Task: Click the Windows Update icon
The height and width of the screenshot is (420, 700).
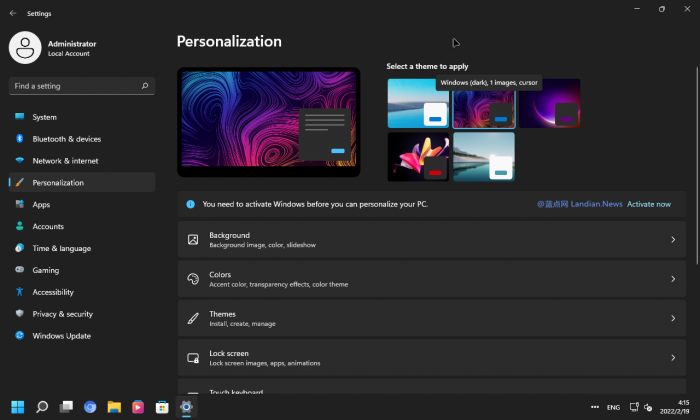Action: 19,336
